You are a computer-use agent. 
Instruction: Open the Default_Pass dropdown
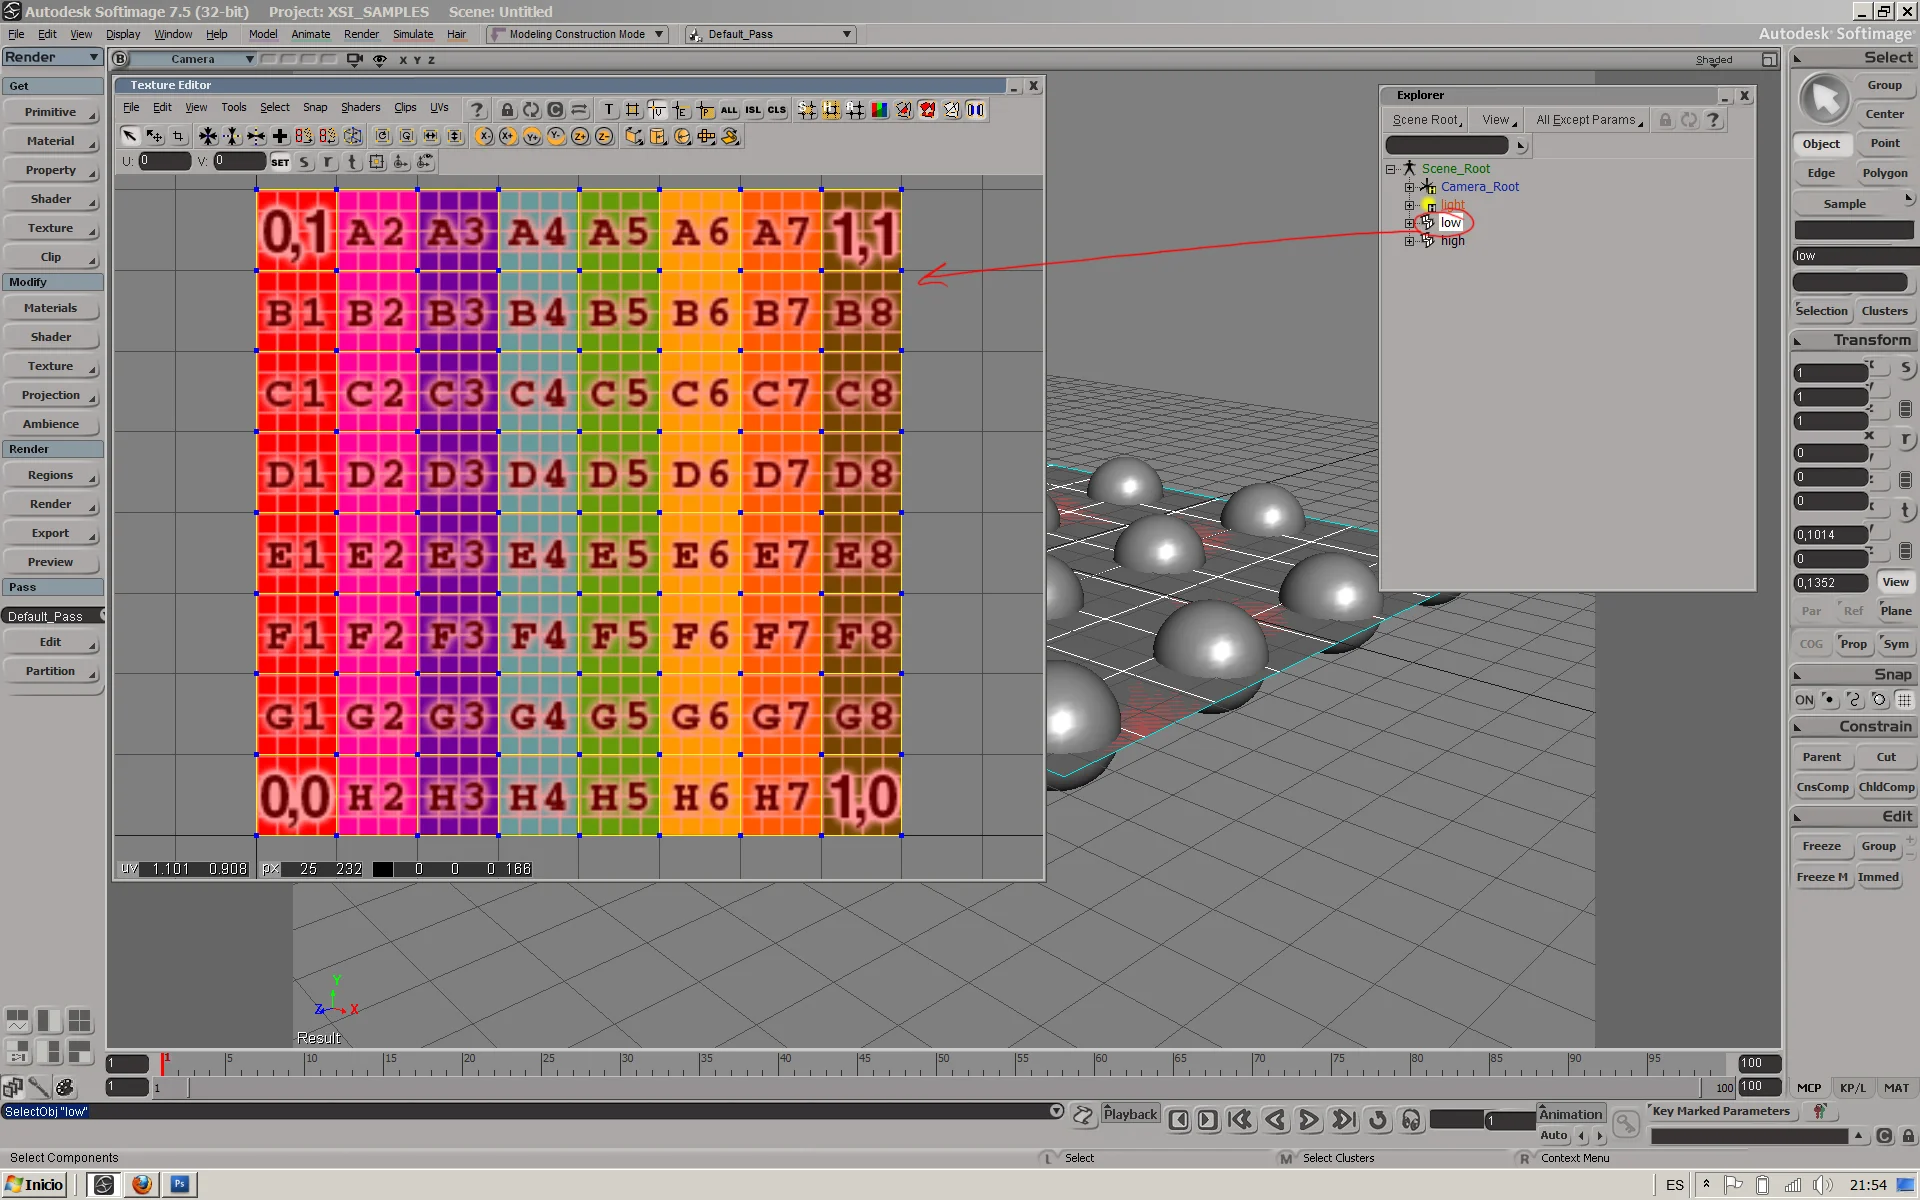770,34
